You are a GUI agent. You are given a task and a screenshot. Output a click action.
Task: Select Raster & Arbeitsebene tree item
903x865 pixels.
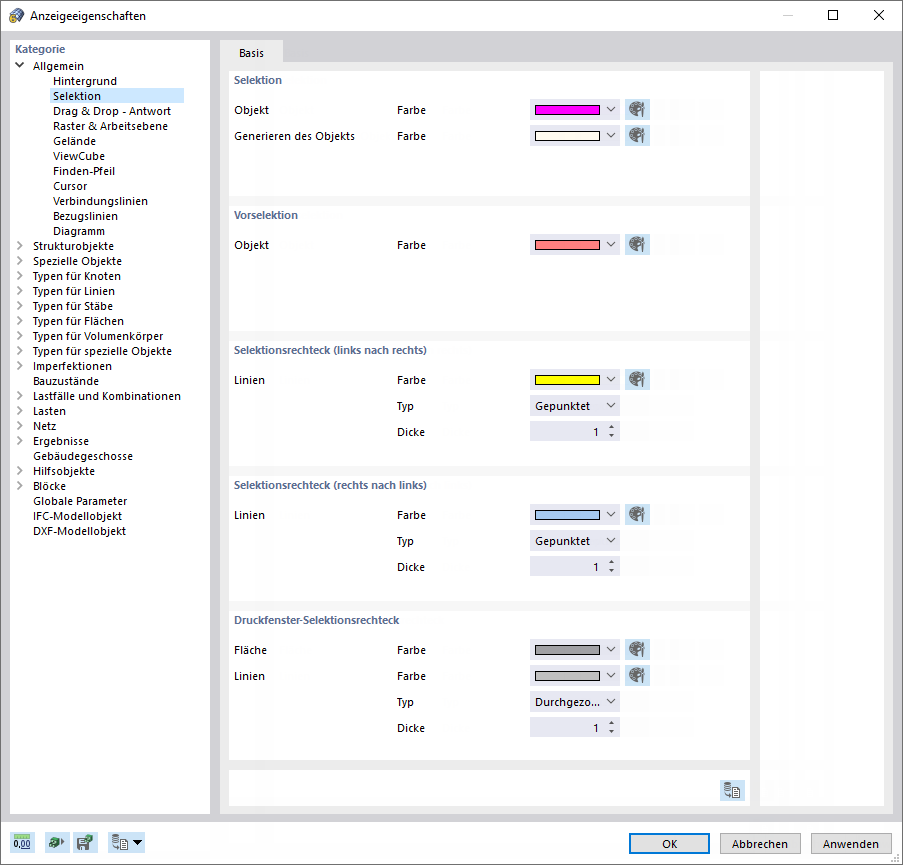(x=110, y=126)
